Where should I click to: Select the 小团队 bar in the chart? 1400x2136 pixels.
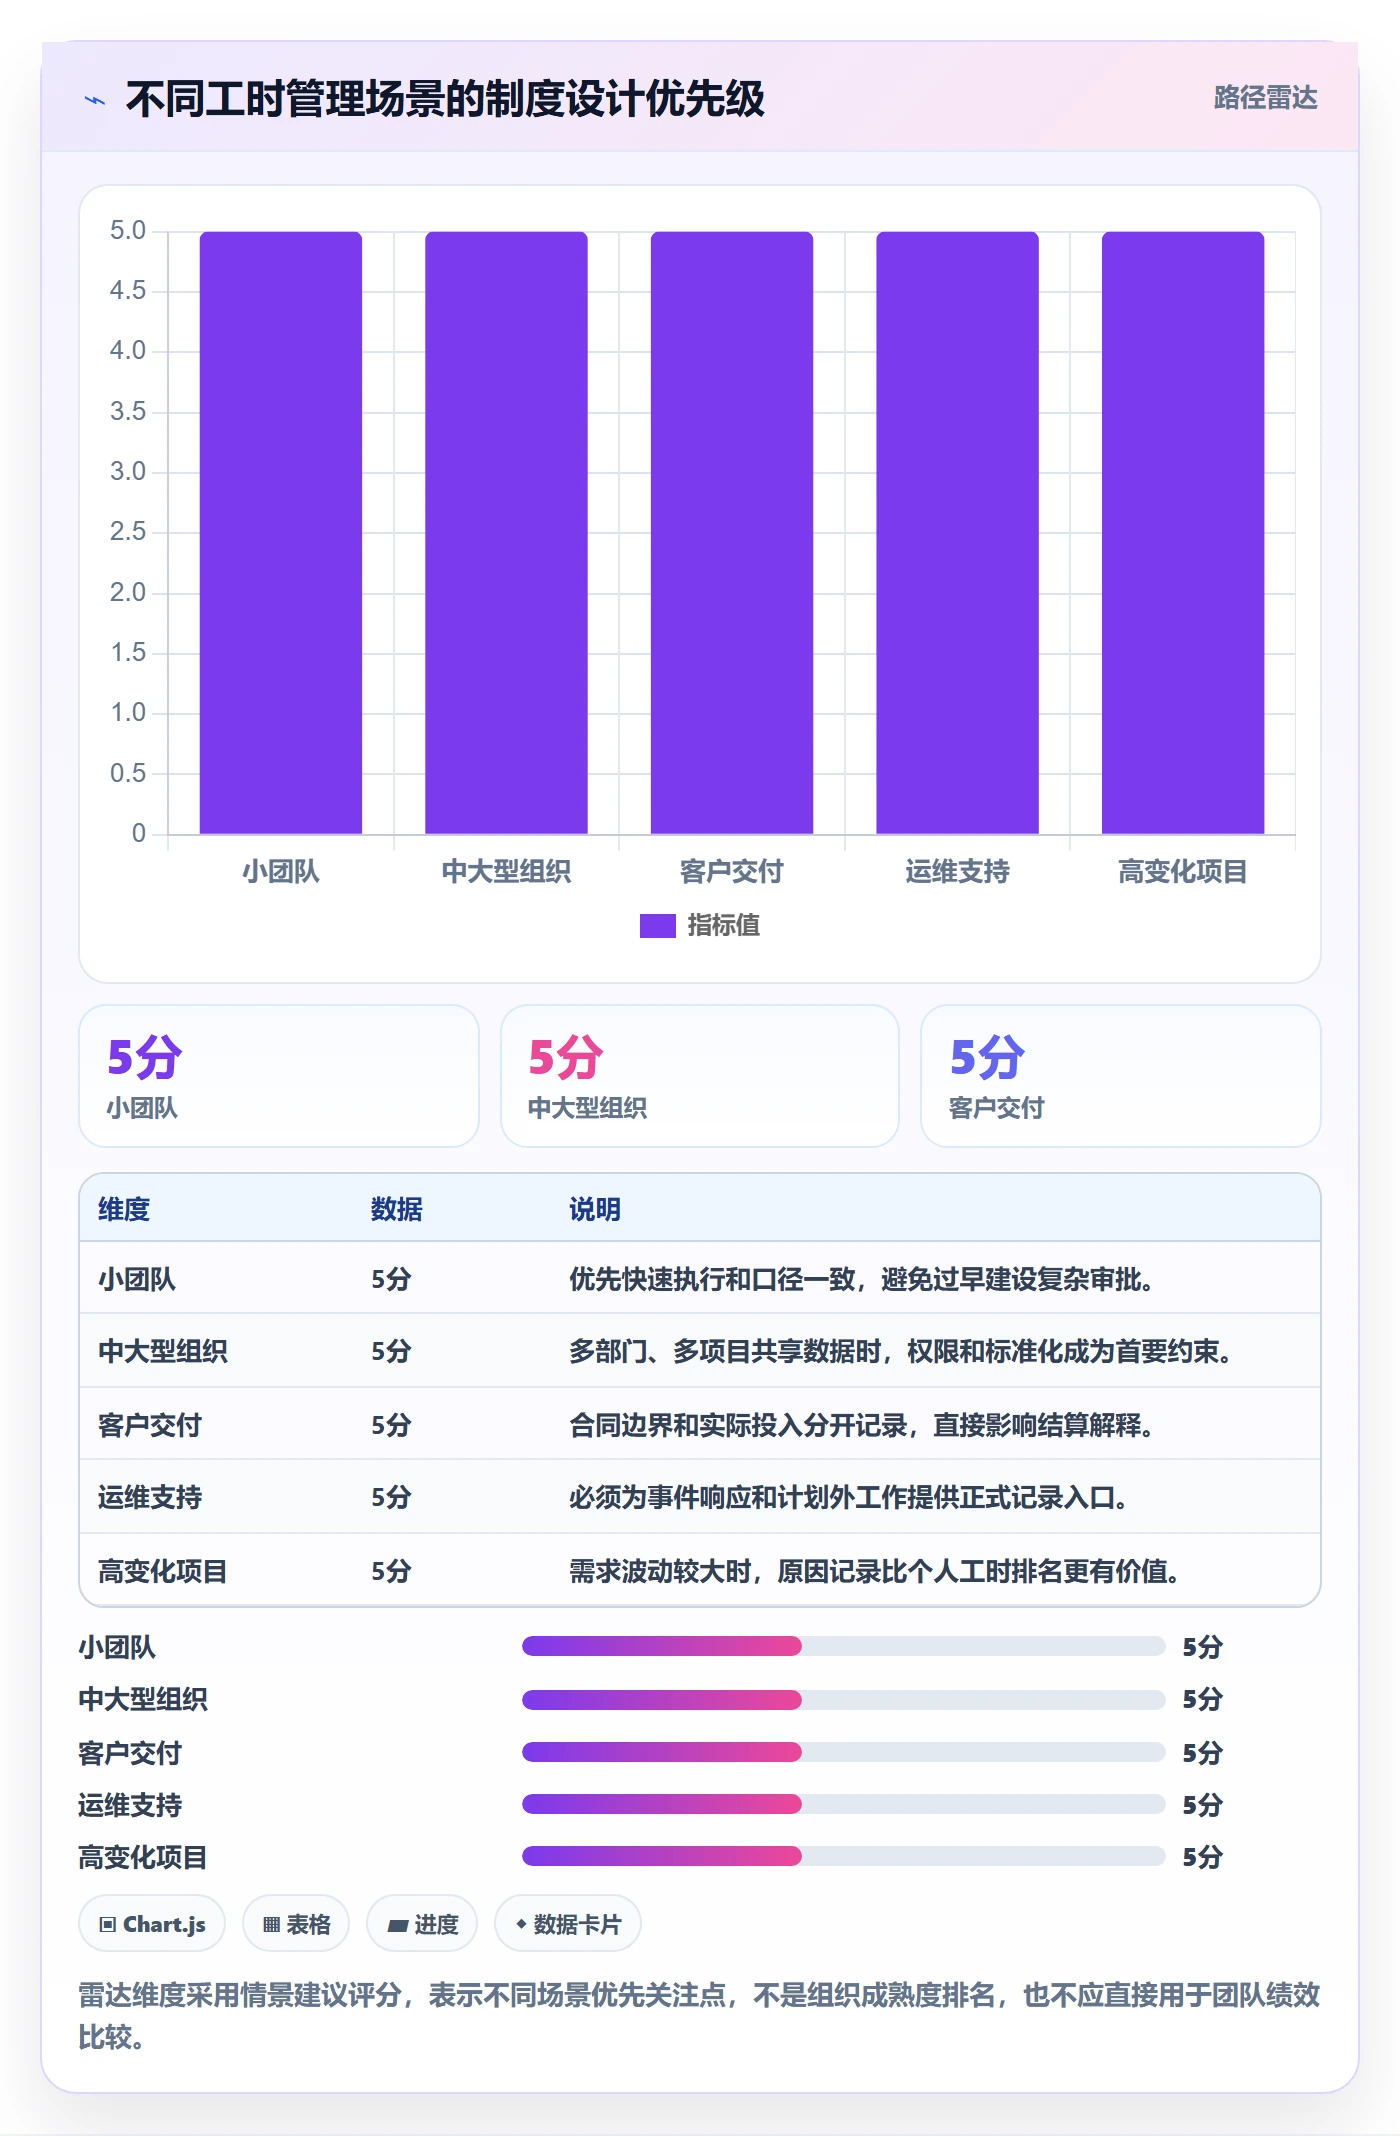click(x=281, y=532)
